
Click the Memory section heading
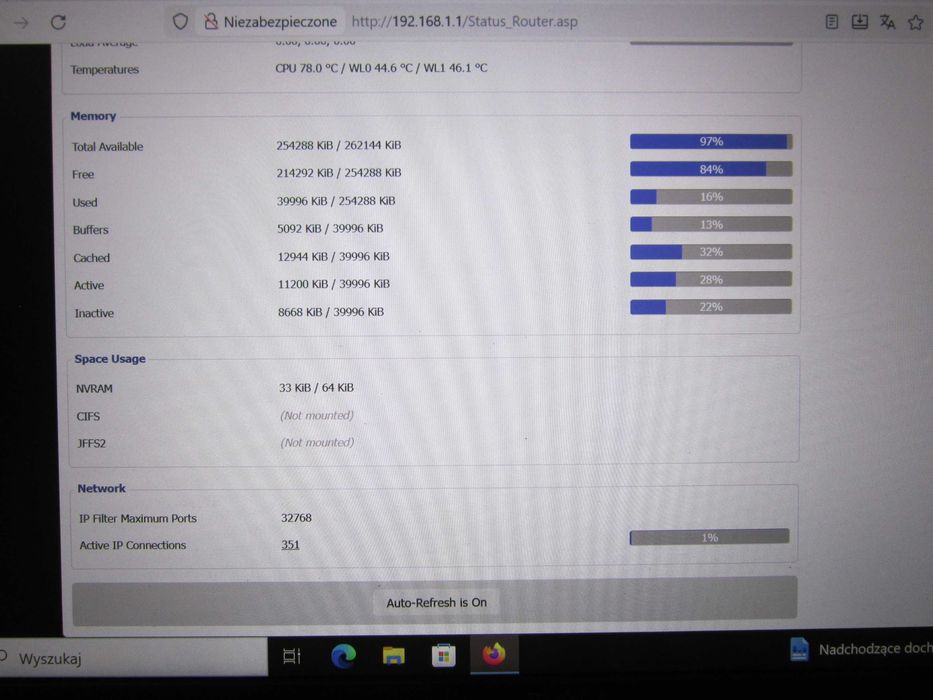(x=93, y=116)
